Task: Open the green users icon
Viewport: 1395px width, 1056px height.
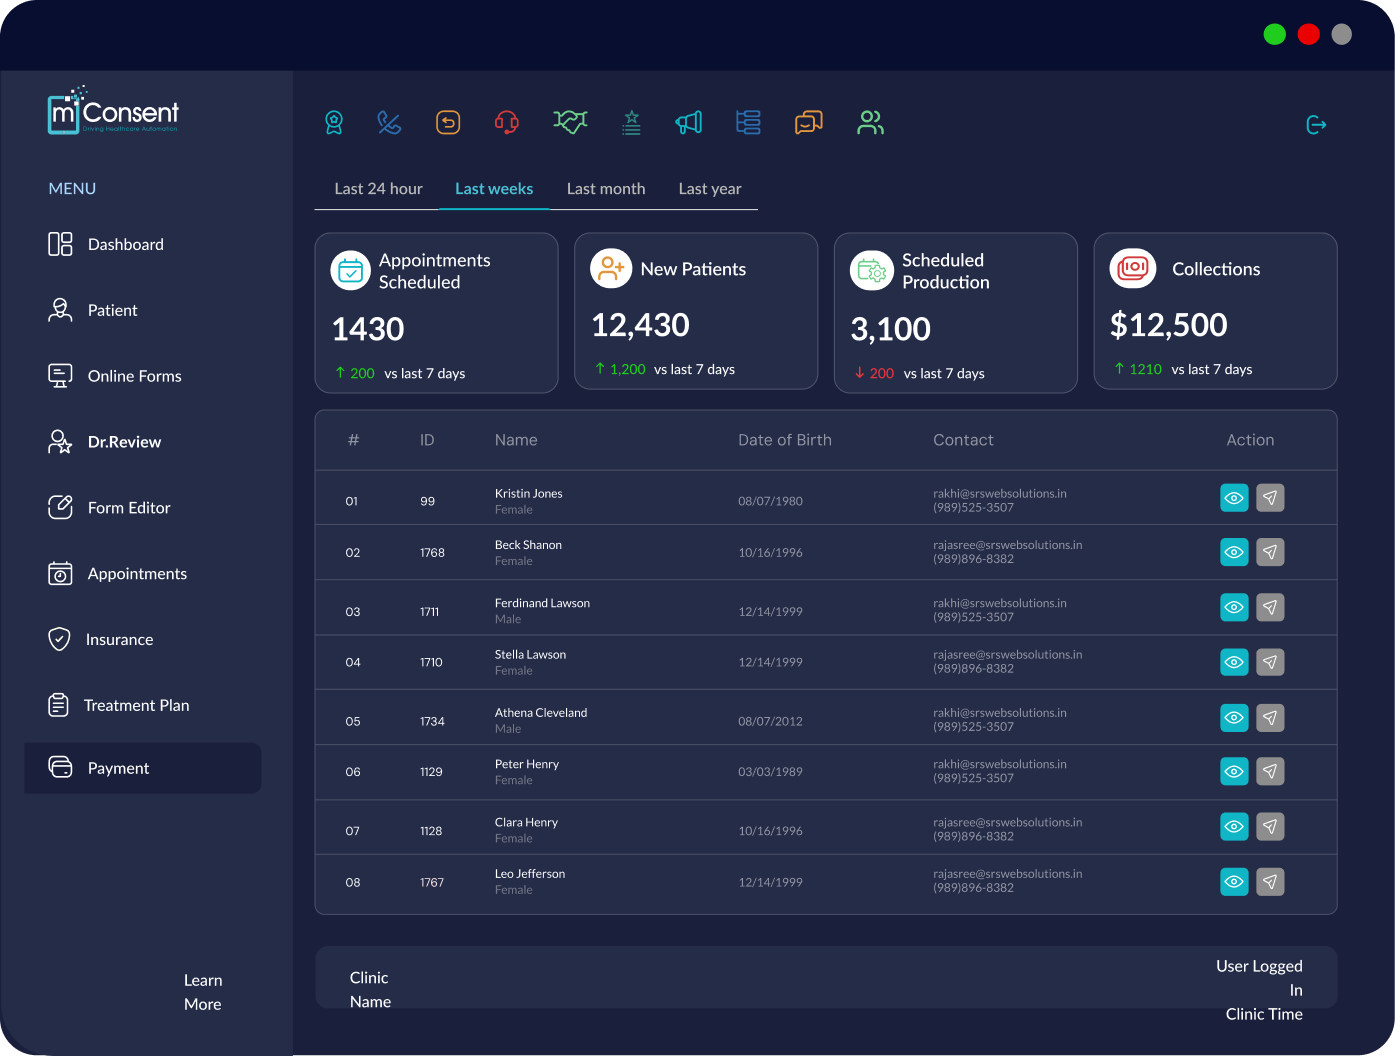Action: 870,123
